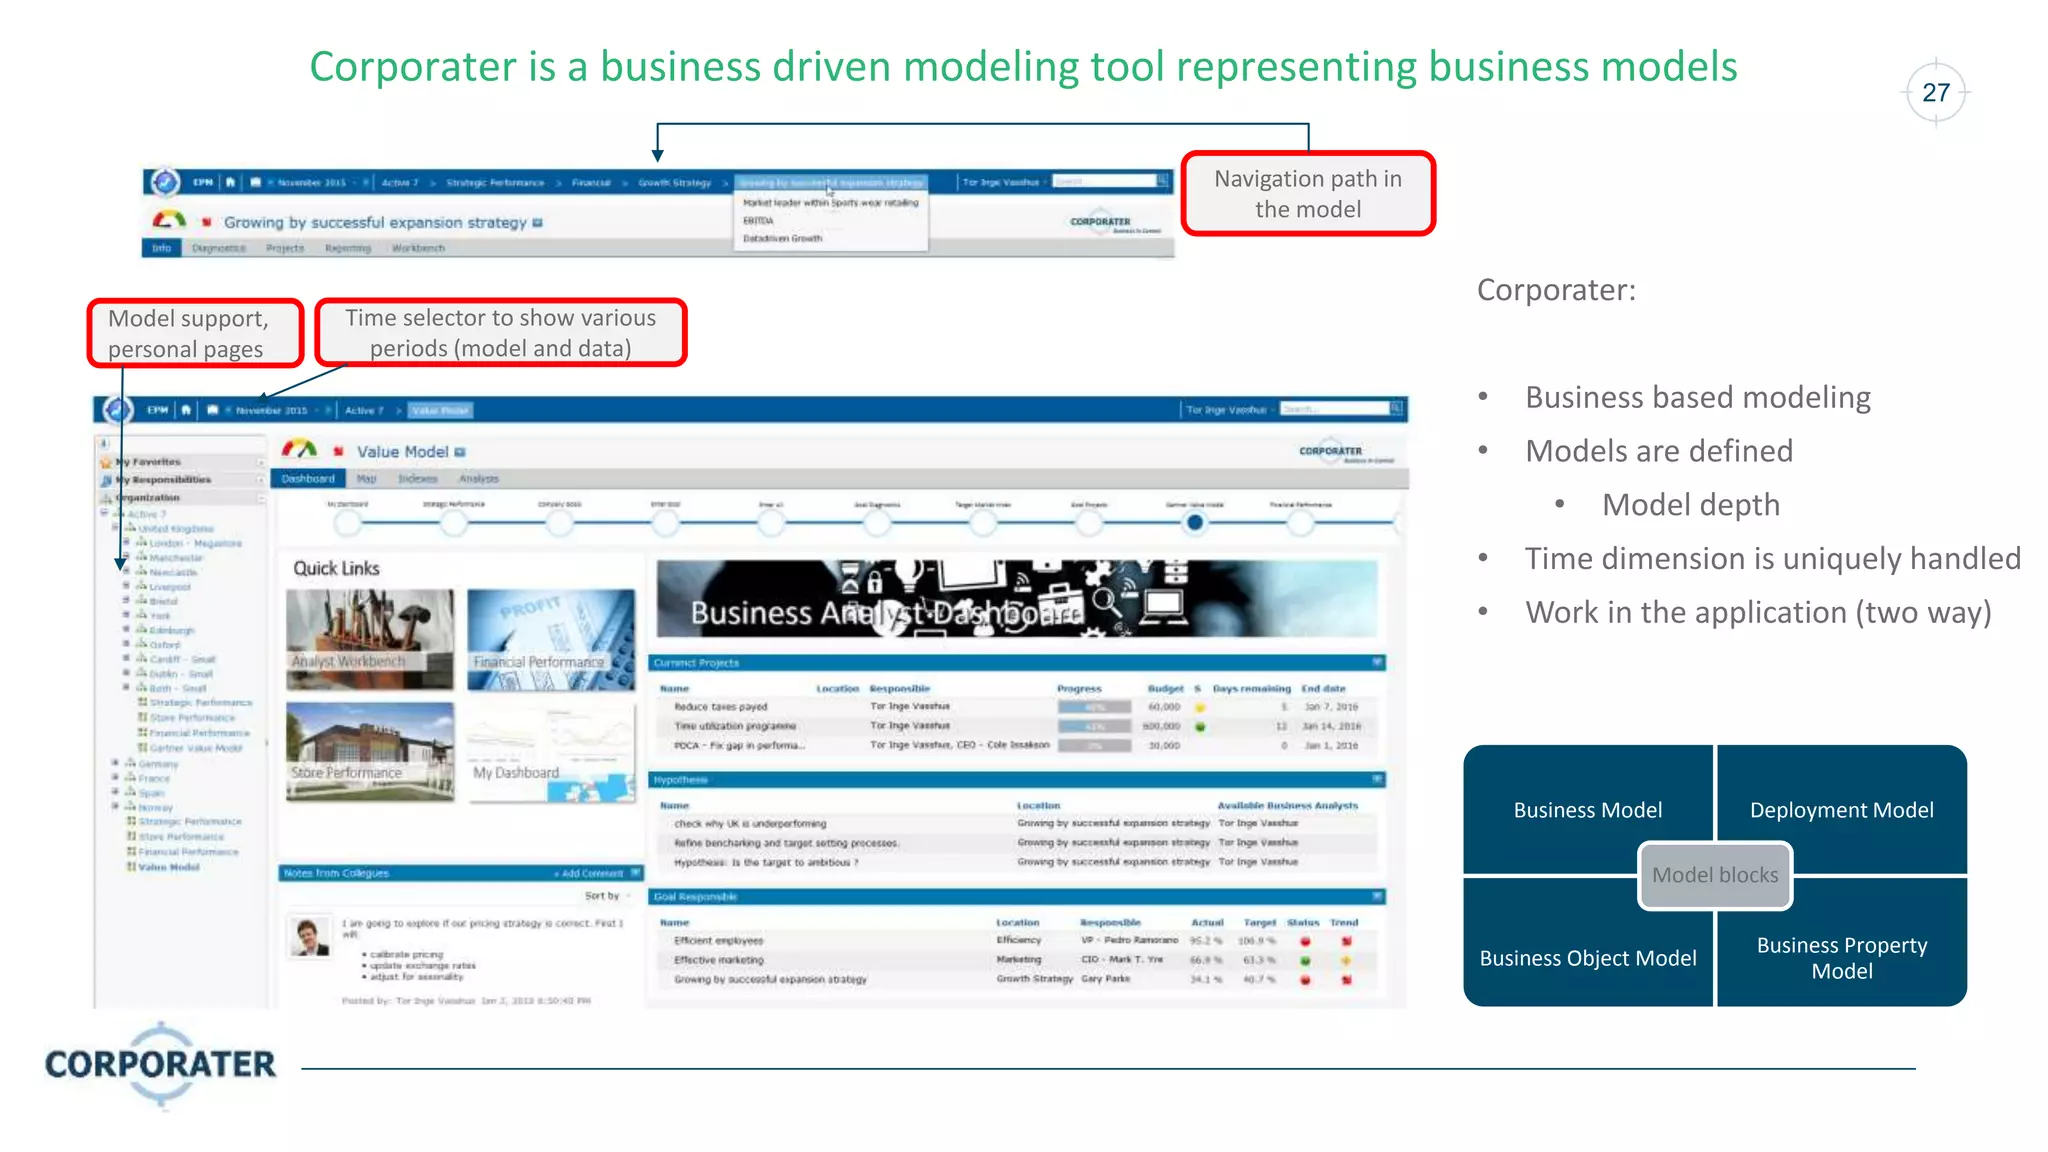The image size is (2048, 1152).
Task: Collapse the Organization section
Action: point(261,497)
